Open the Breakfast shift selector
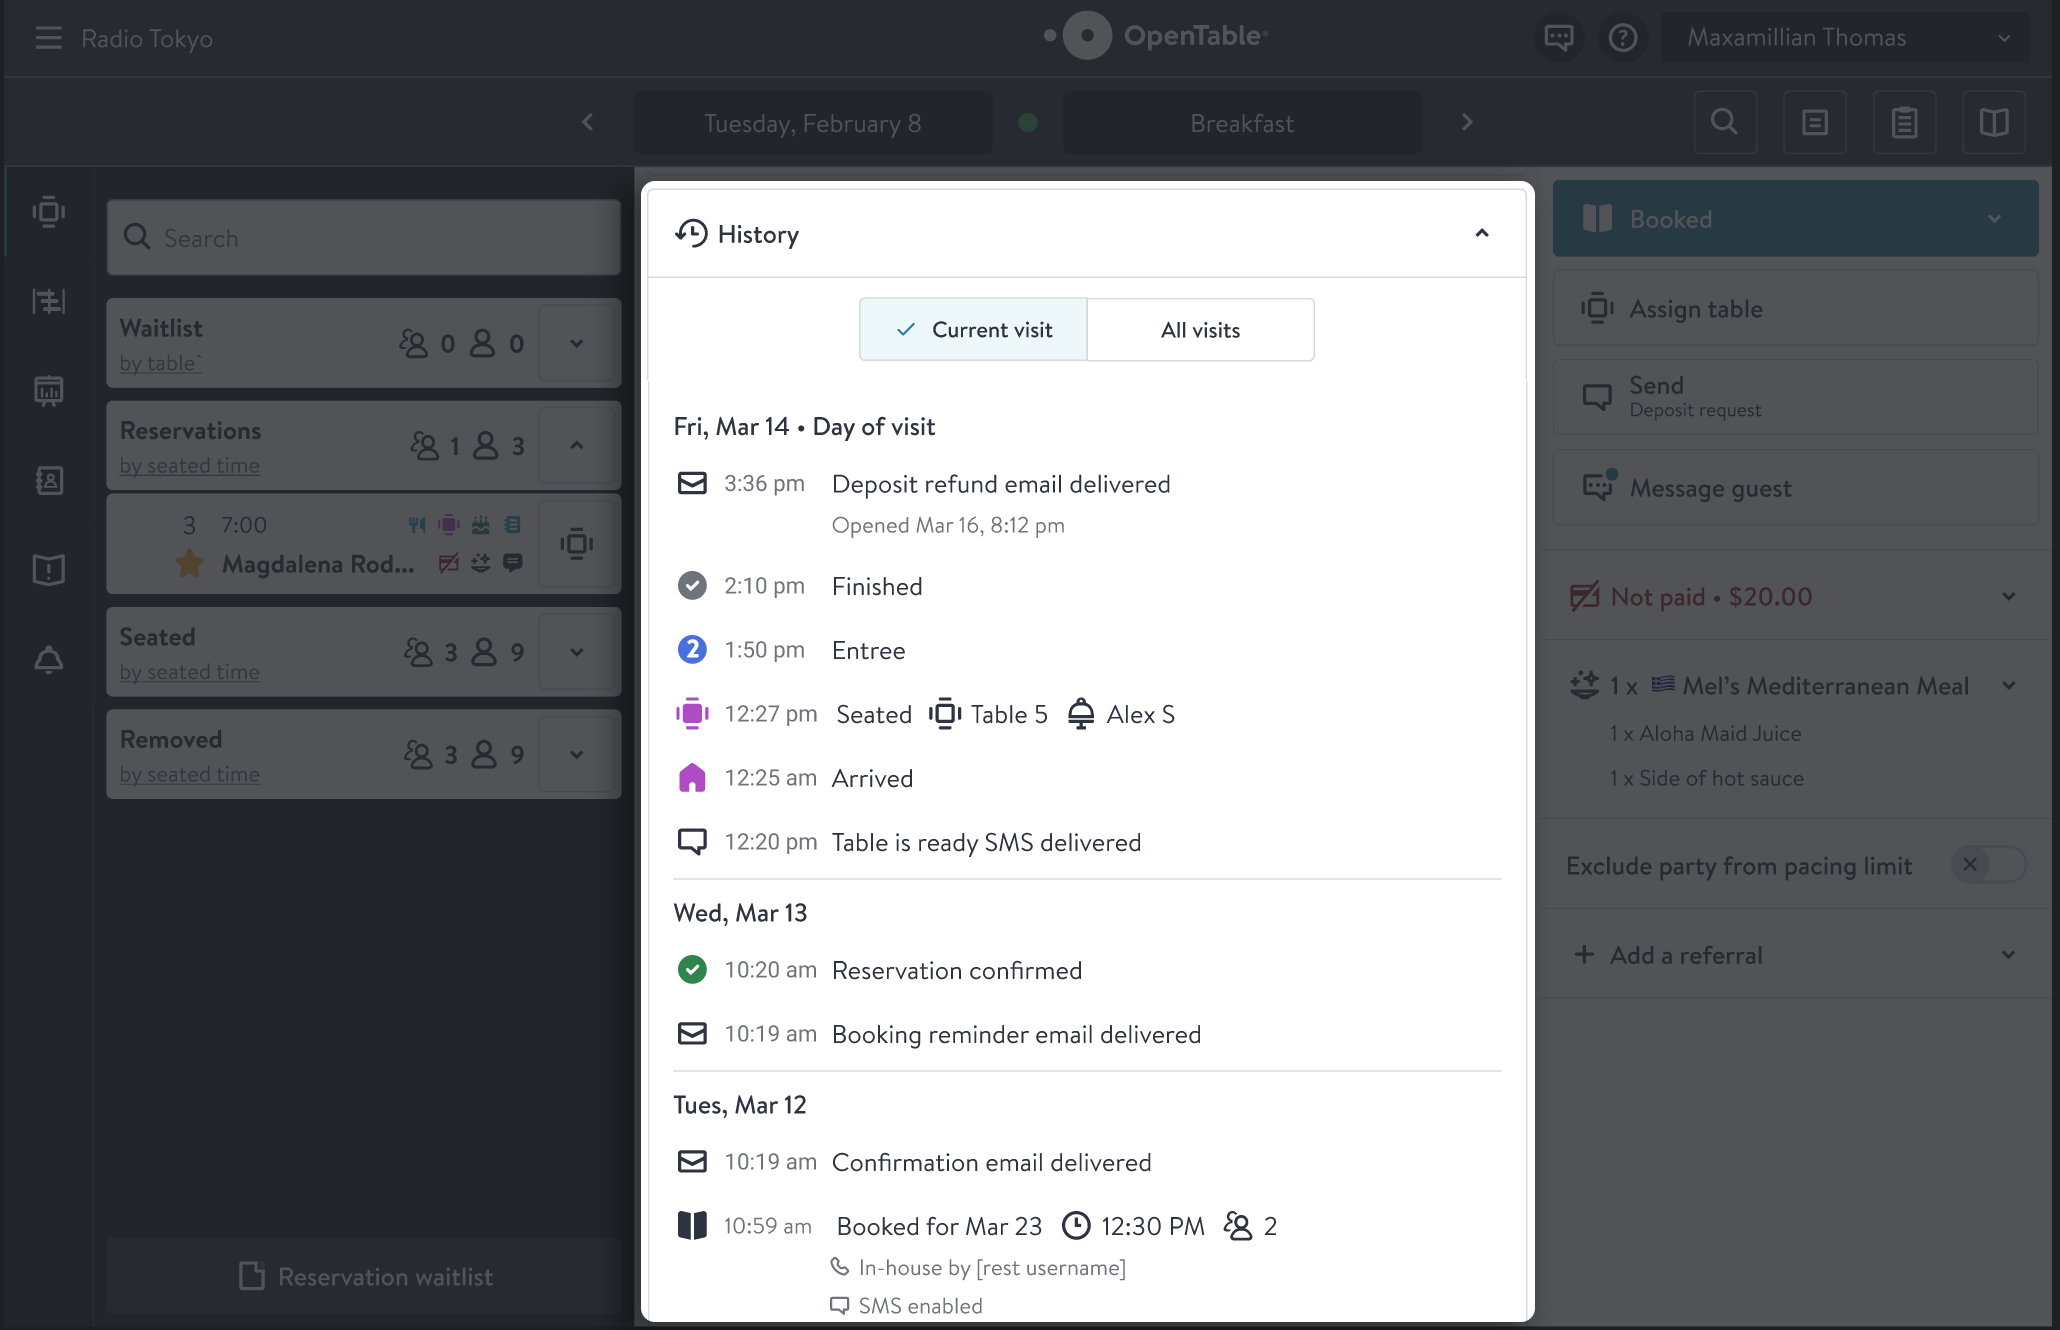This screenshot has width=2060, height=1330. tap(1242, 123)
